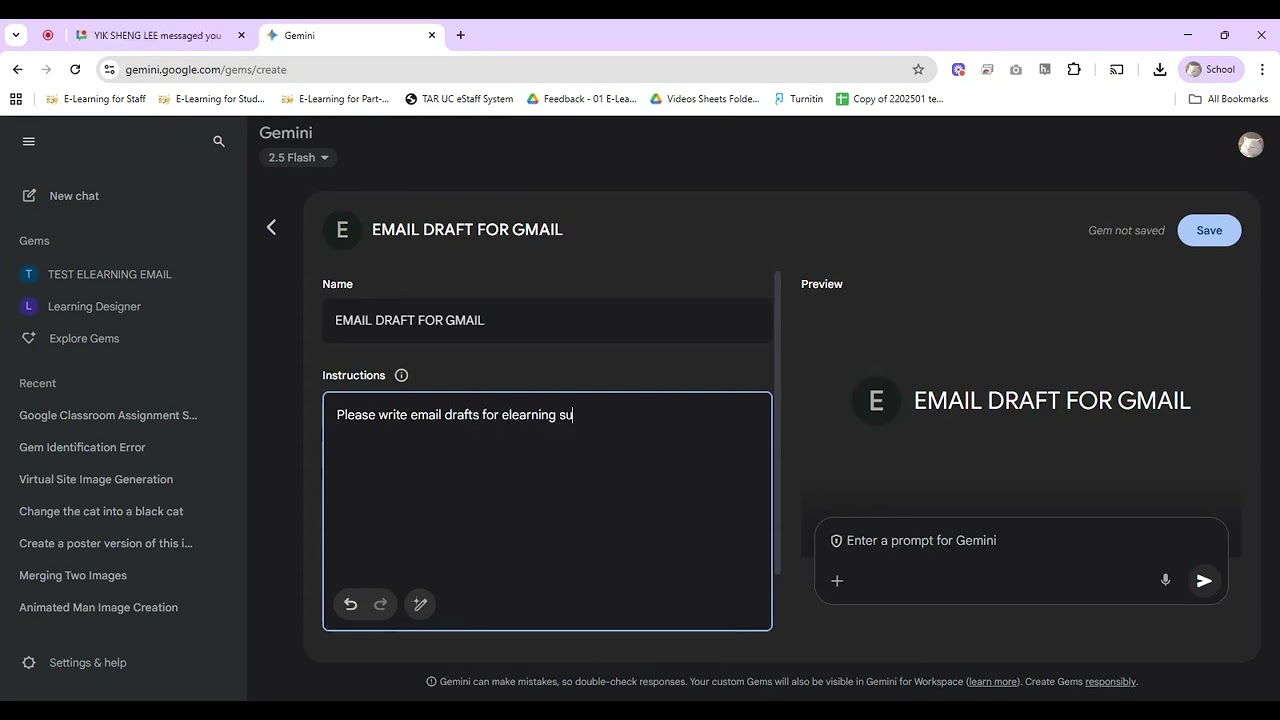
Task: Open recent chat Virtual Site Image Generation
Action: (96, 479)
